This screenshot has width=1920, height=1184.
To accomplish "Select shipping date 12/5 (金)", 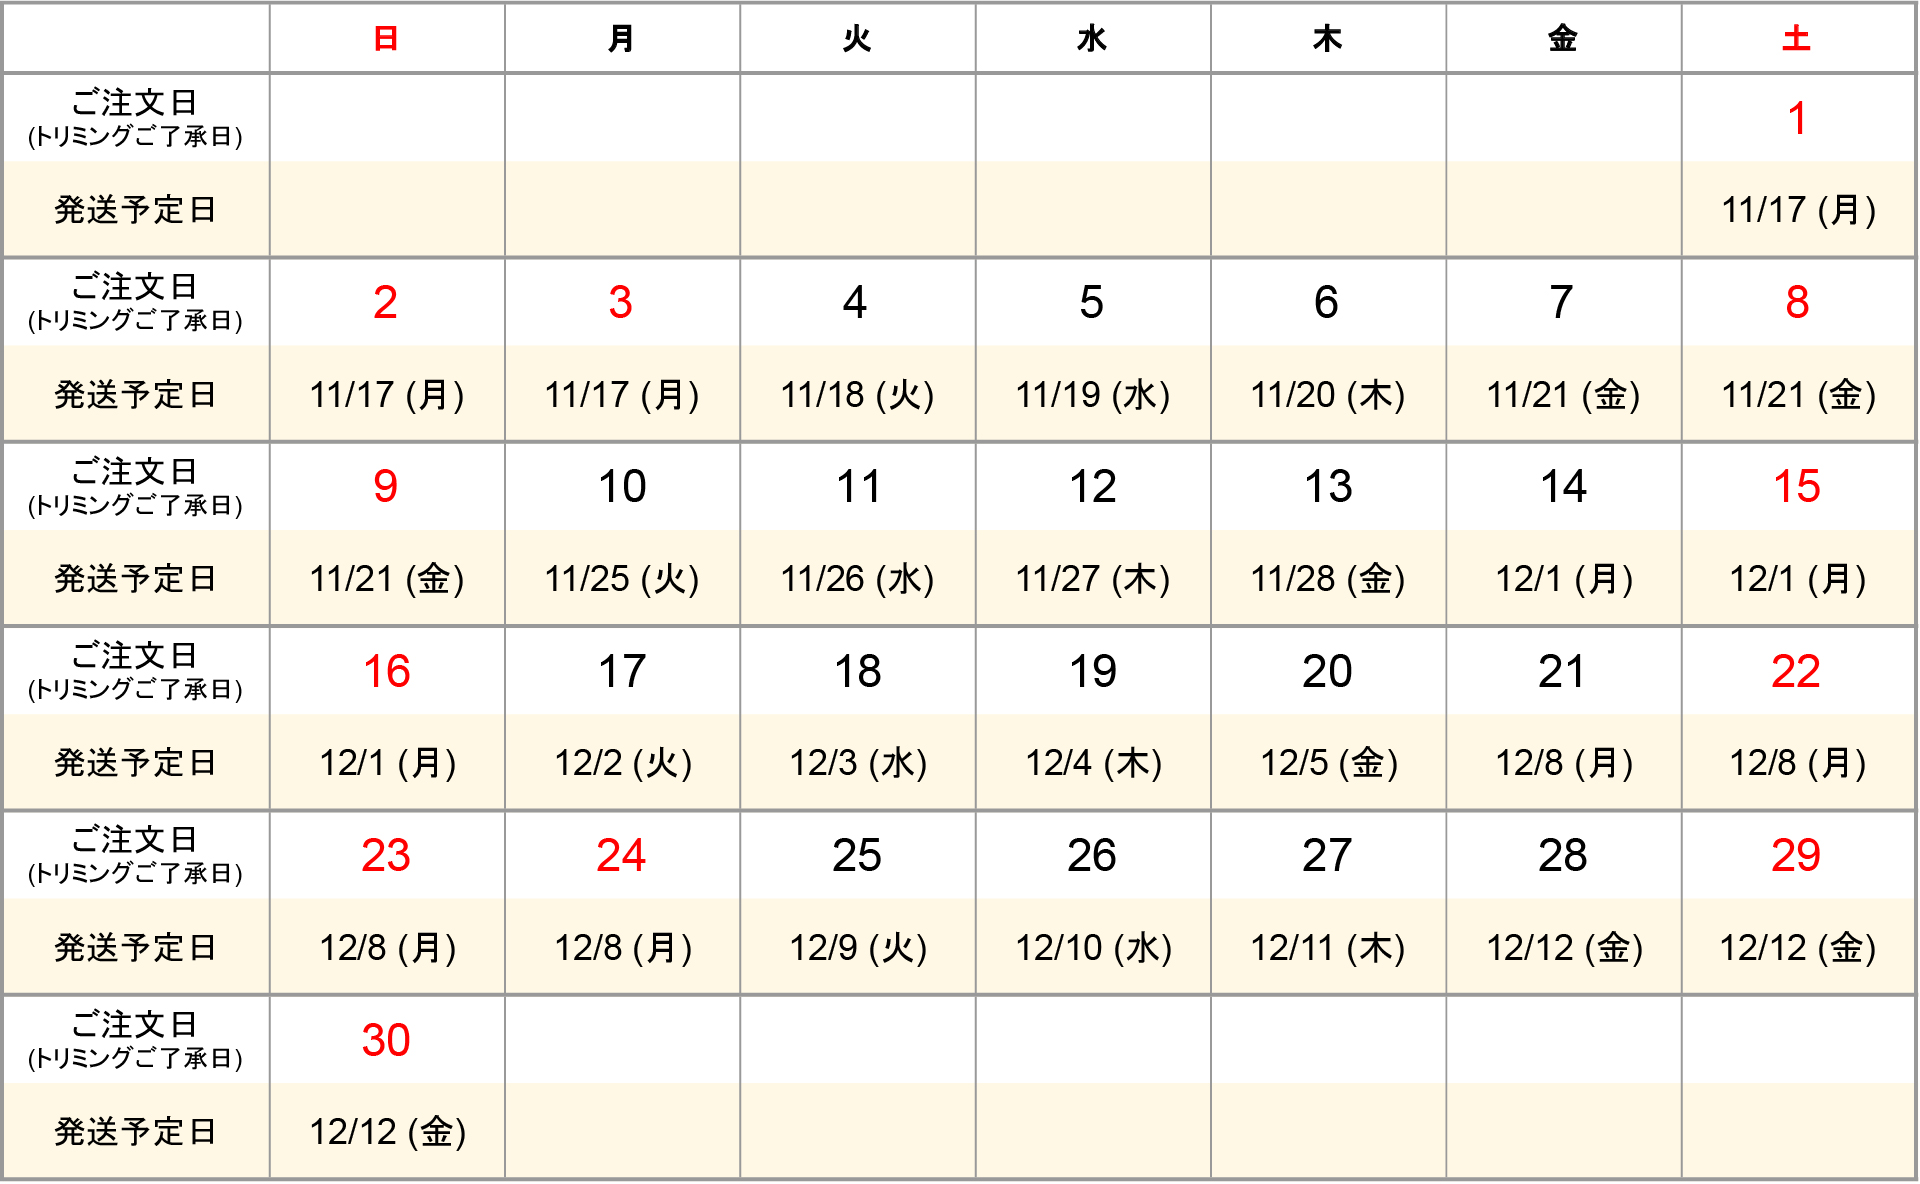I will tap(1328, 763).
